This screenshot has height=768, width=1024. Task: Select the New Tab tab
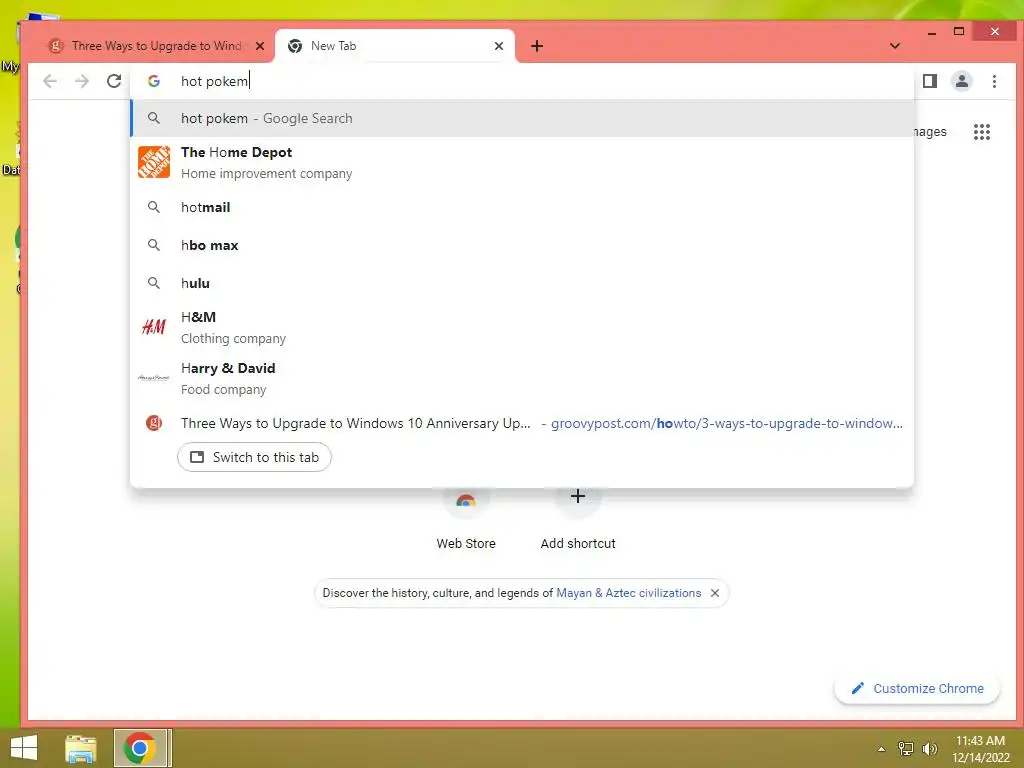[395, 46]
